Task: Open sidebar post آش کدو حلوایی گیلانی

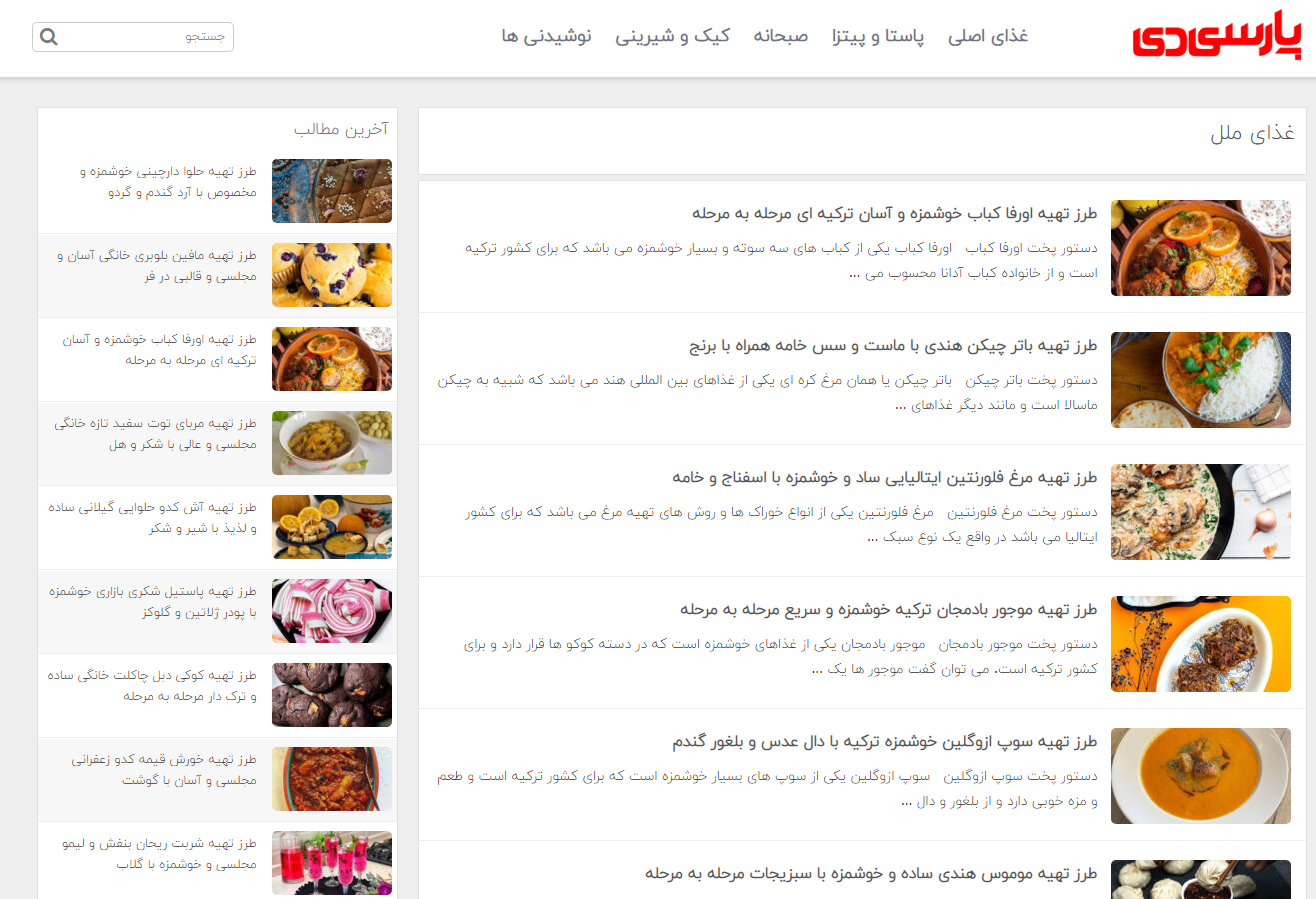Action: (153, 518)
